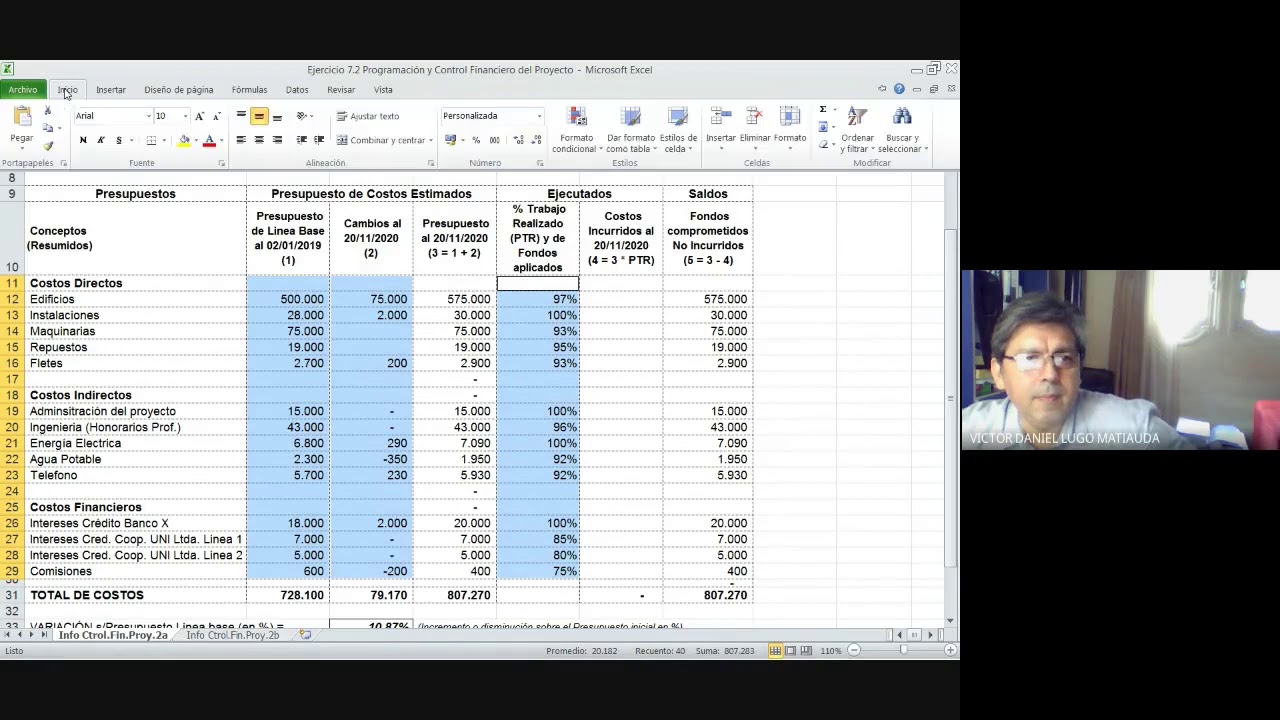
Task: Decrease decimal places
Action: coord(535,140)
